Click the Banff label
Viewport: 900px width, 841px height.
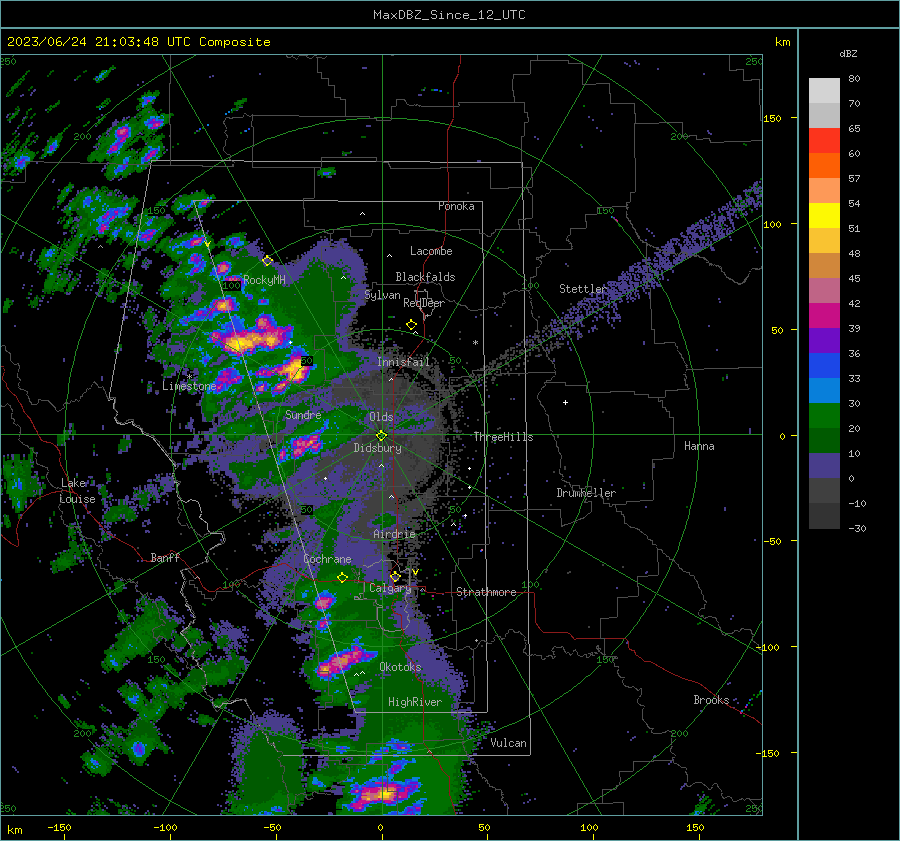pos(165,557)
